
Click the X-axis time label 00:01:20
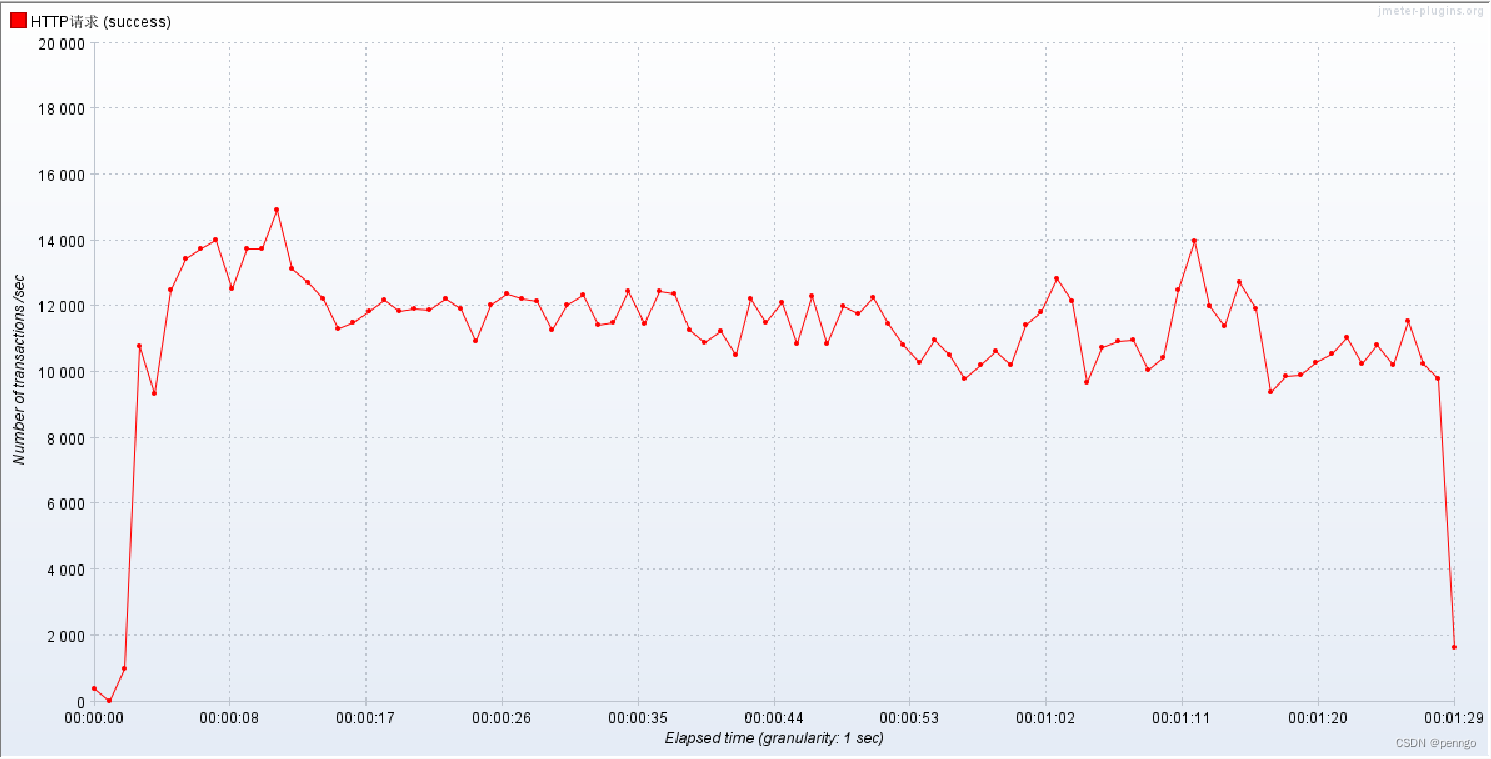tap(1318, 717)
